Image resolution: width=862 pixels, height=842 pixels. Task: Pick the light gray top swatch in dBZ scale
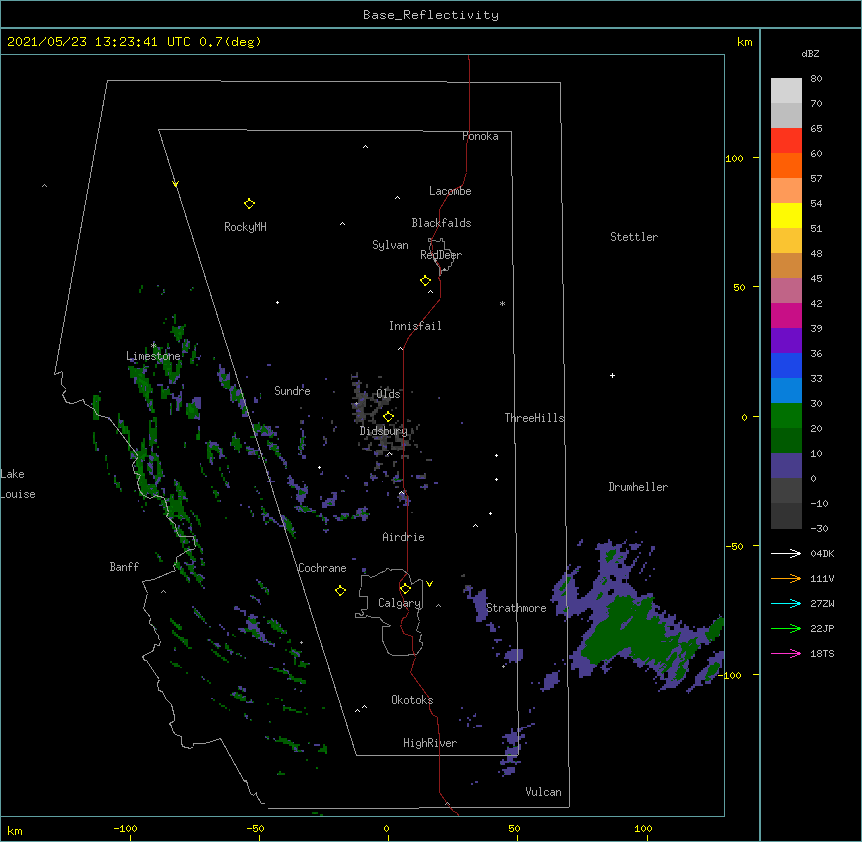786,91
